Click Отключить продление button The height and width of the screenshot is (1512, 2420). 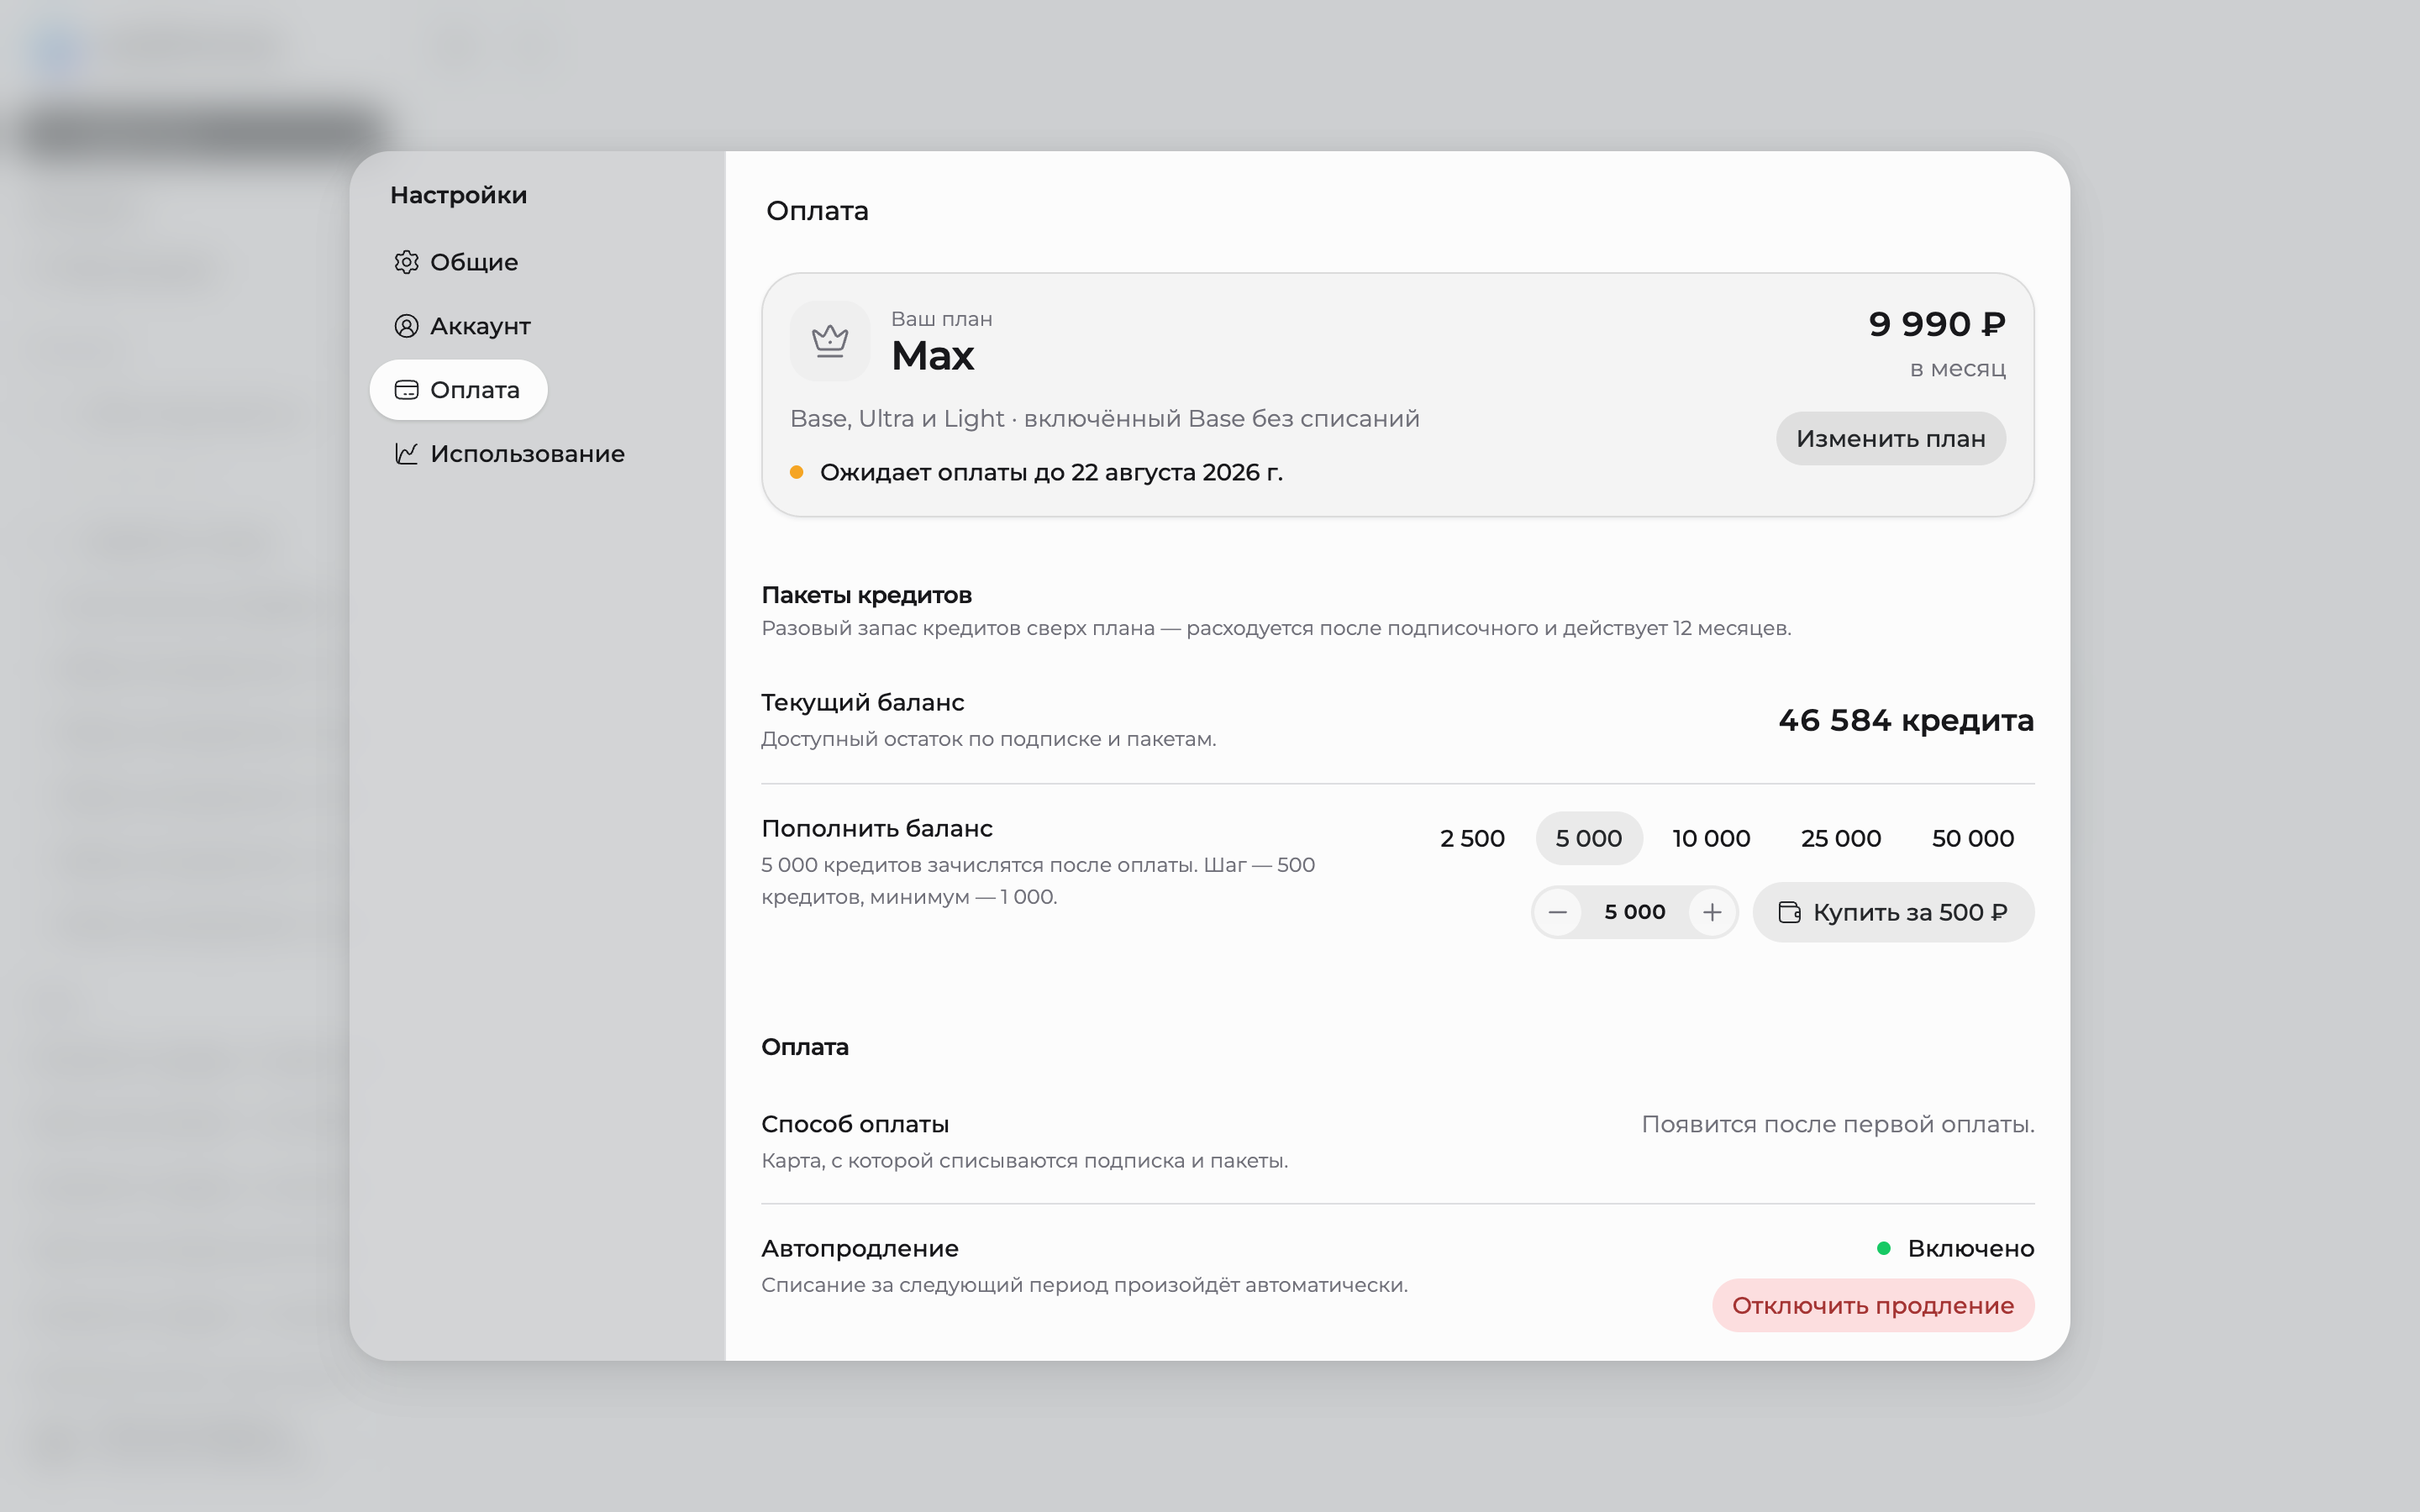[1873, 1305]
